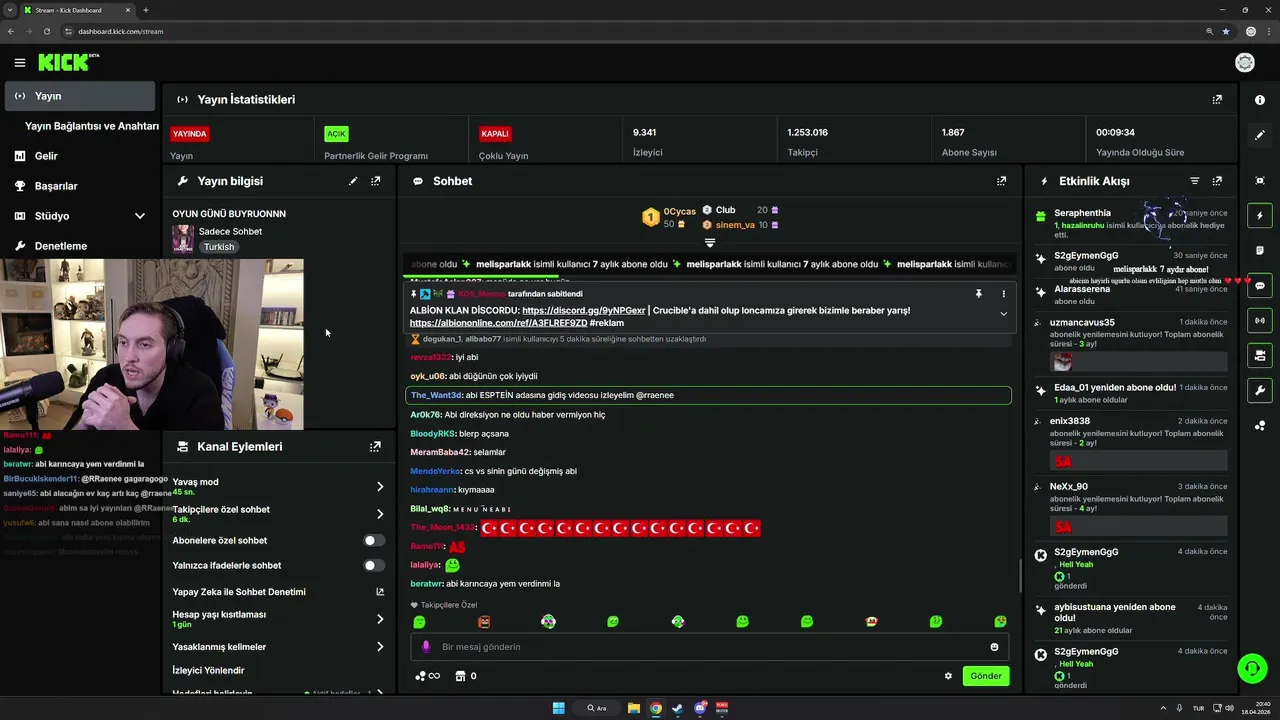Click the notes icon in right rail
This screenshot has height=720, width=1280.
[1260, 251]
